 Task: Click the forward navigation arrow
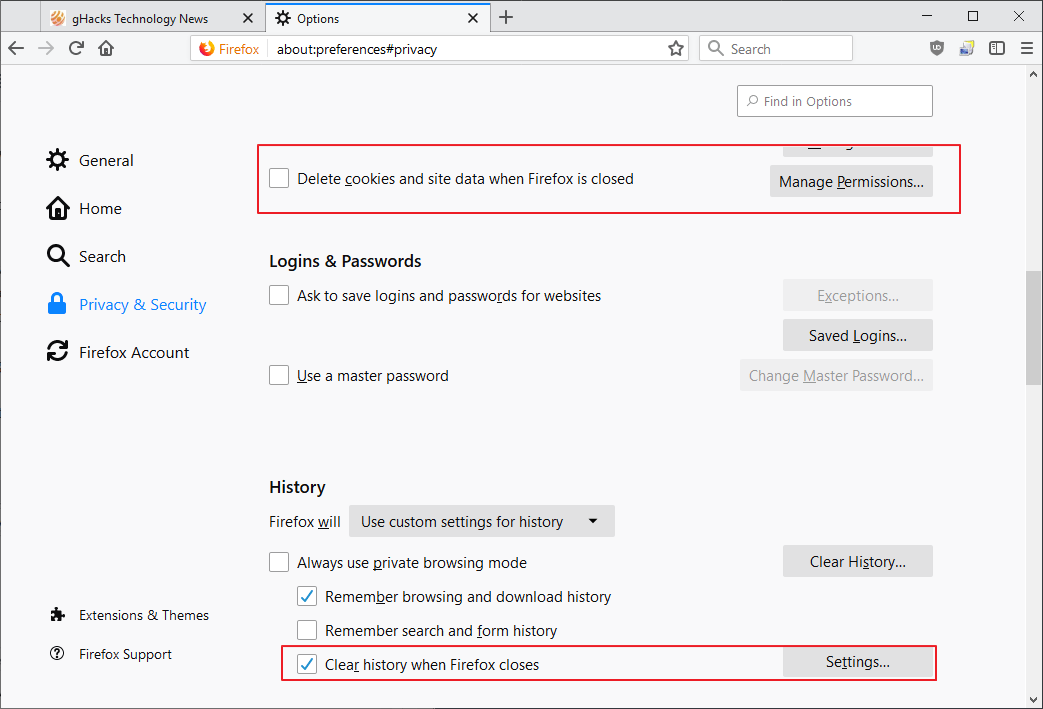pyautogui.click(x=46, y=49)
